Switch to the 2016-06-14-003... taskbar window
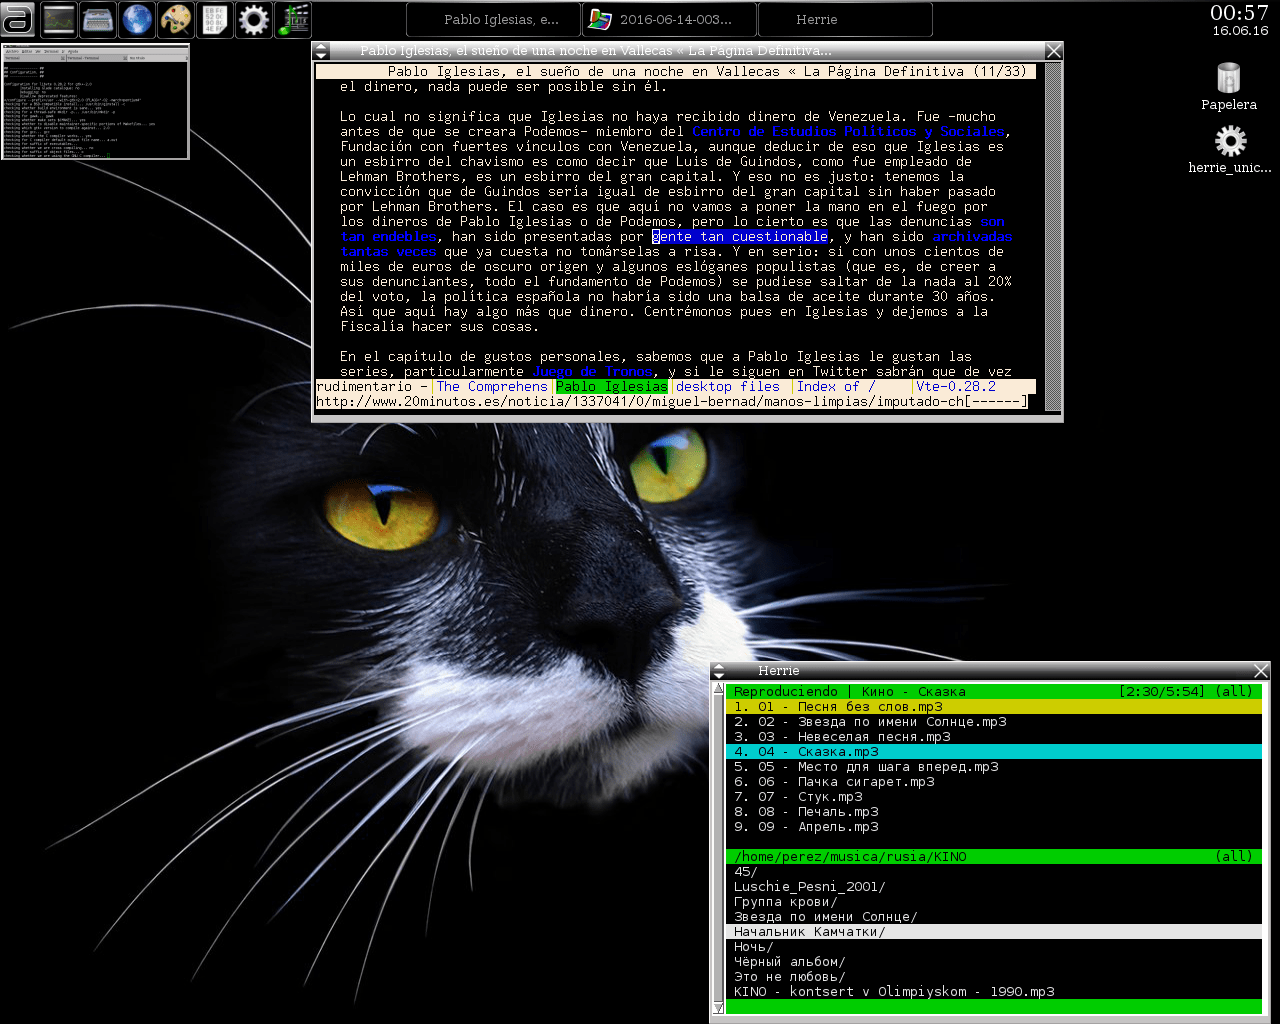The image size is (1280, 1024). (x=668, y=19)
